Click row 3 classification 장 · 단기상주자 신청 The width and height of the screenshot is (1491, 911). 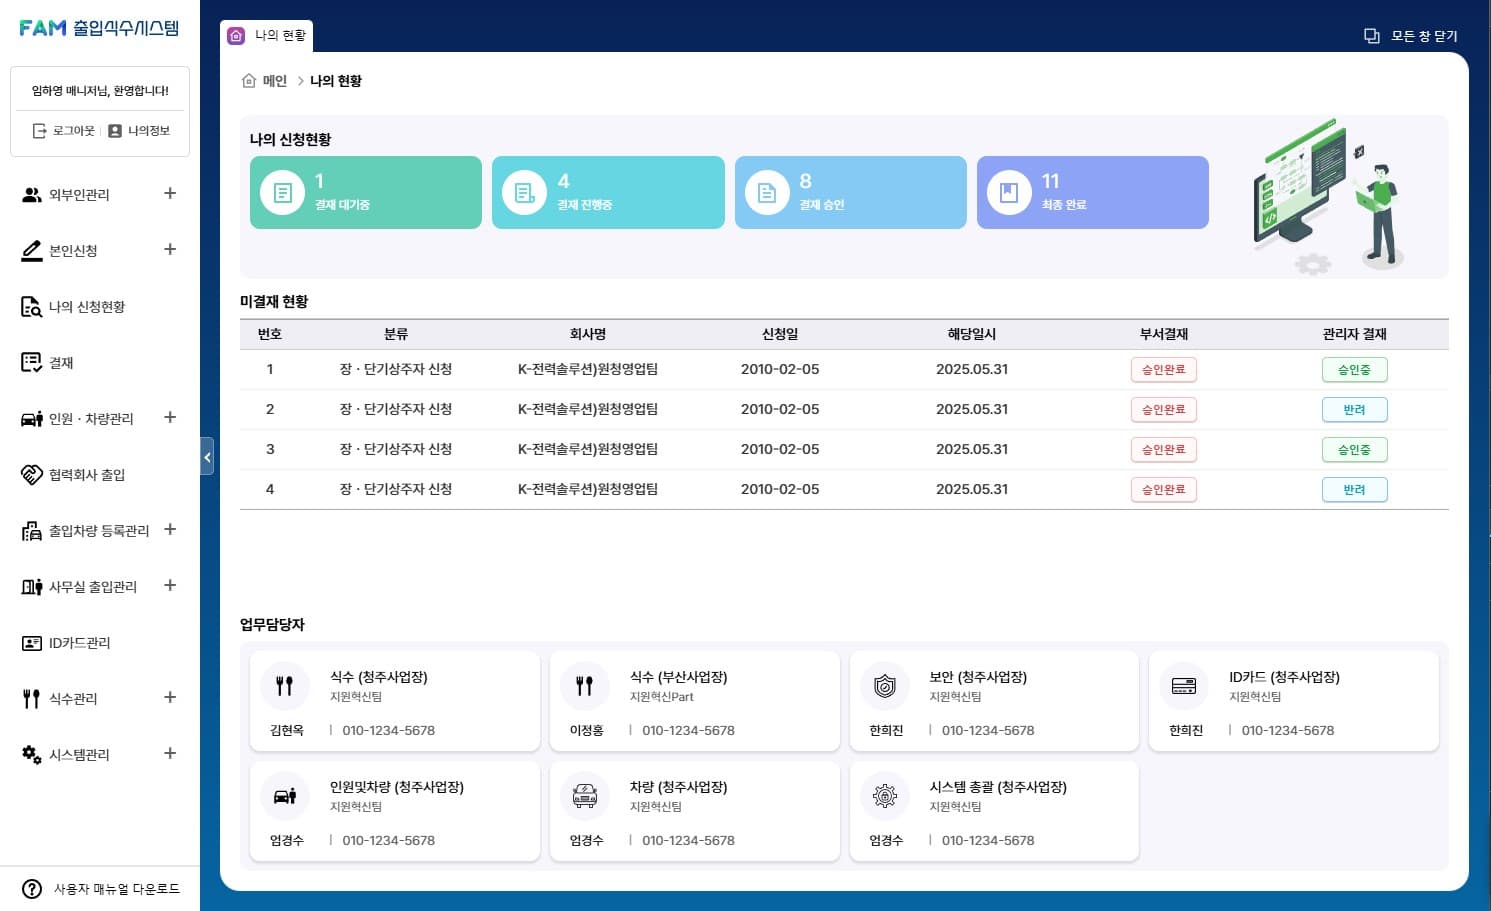[396, 449]
